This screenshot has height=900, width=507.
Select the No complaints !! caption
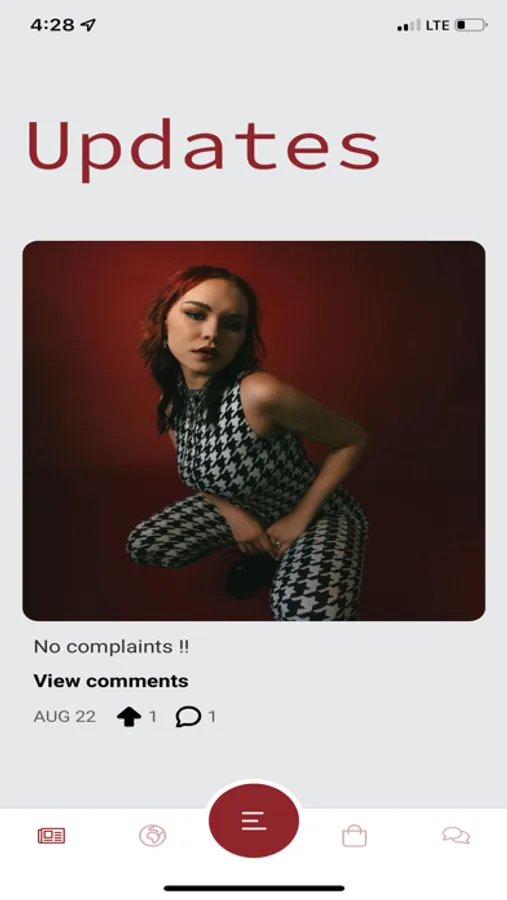point(111,646)
